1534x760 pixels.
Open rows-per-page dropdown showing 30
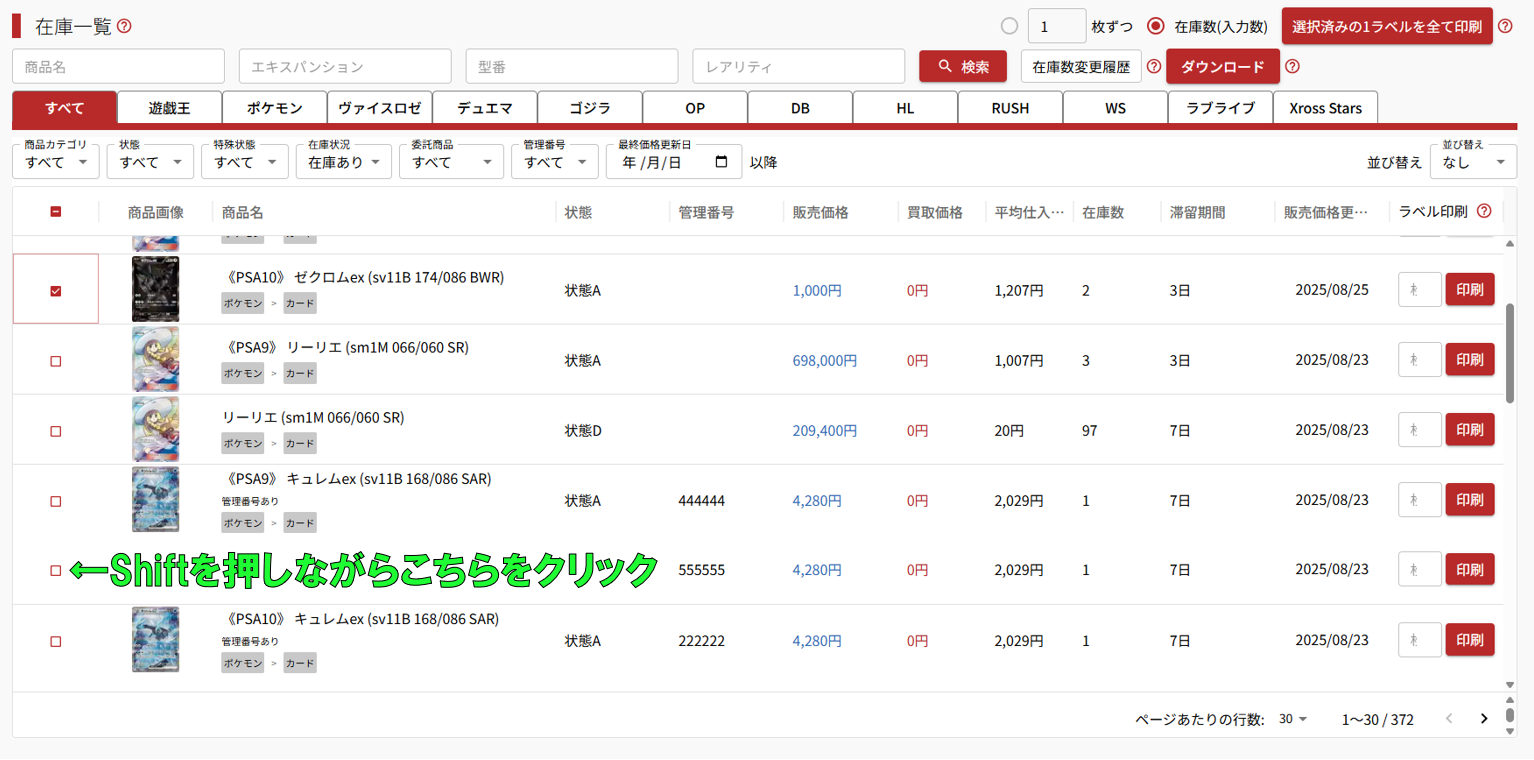1293,719
